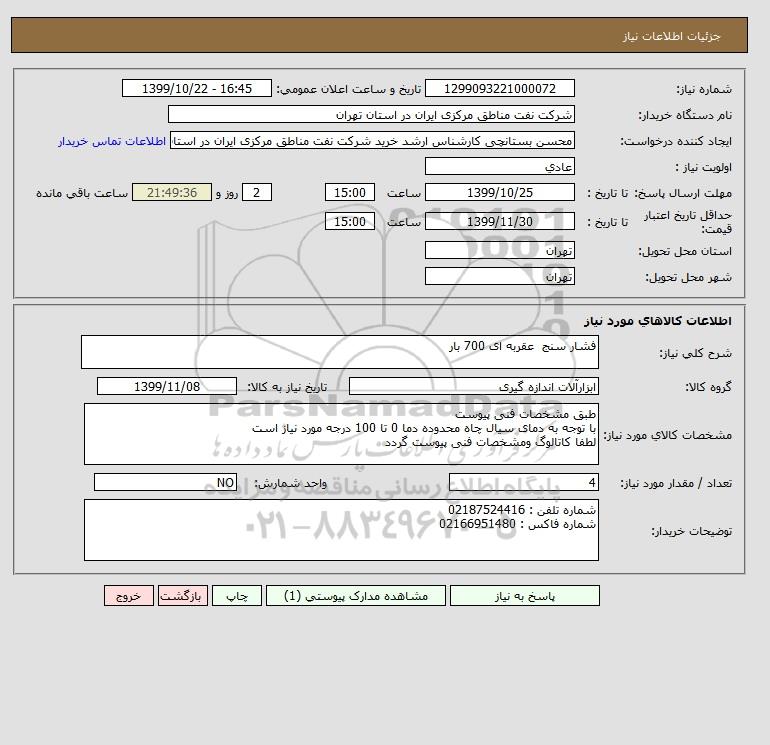
Task: Click the response deadline time 15:00 field
Action: pyautogui.click(x=350, y=193)
